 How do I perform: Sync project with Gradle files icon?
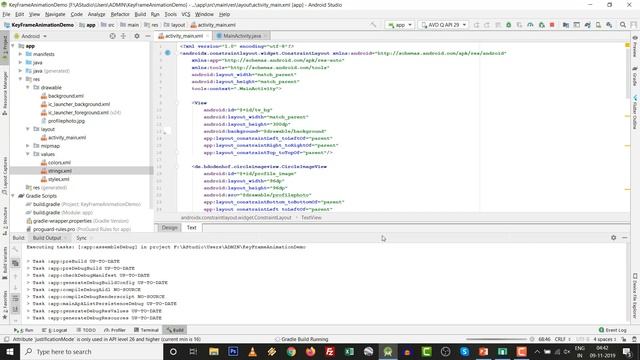[587, 25]
